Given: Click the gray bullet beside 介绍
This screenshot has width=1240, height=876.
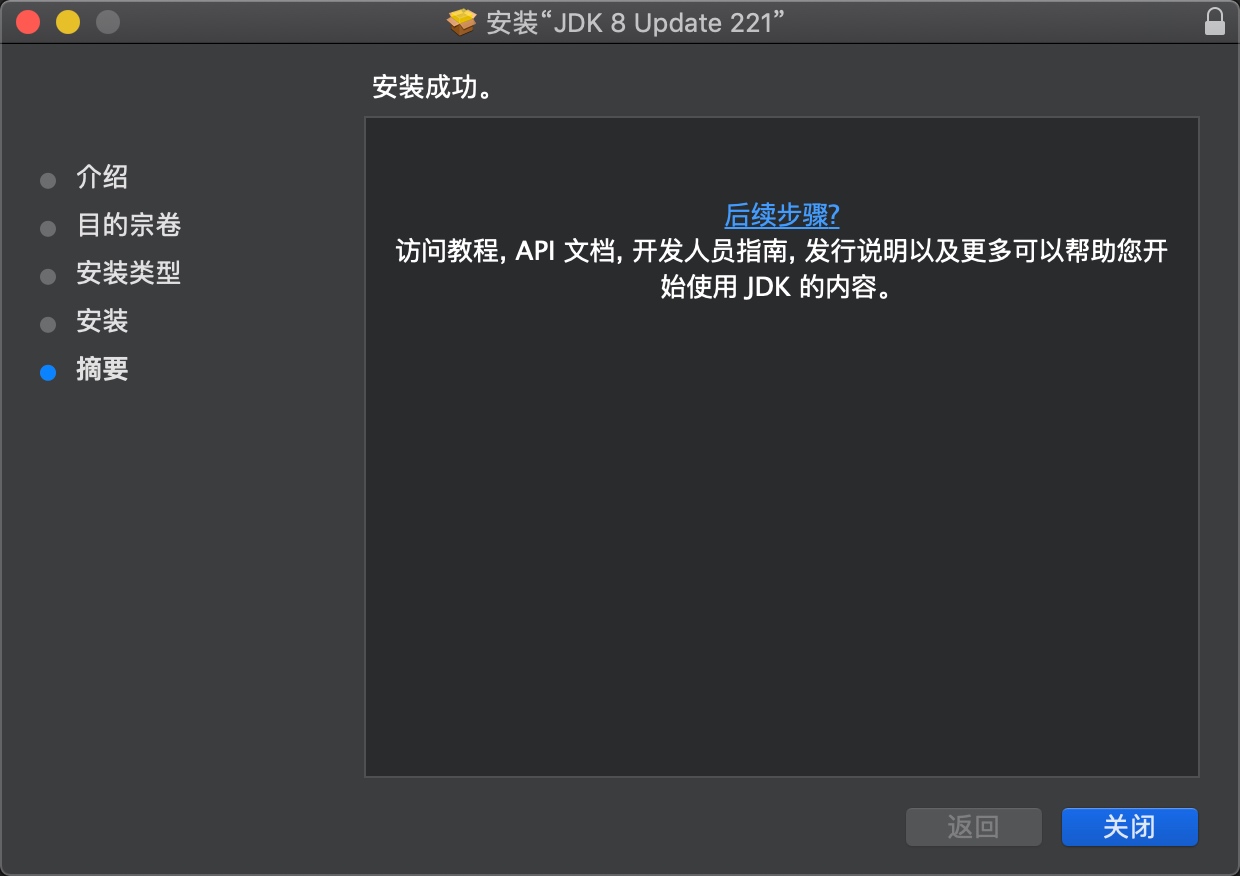Looking at the screenshot, I should click(47, 180).
